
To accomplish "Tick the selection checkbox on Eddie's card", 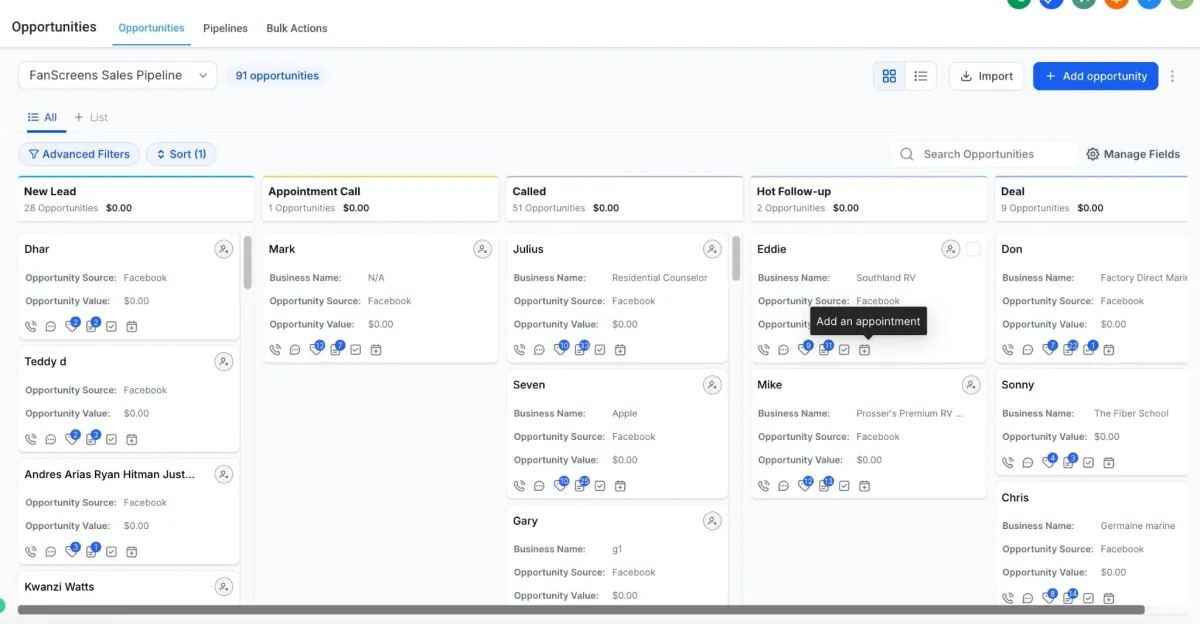I will tap(973, 249).
